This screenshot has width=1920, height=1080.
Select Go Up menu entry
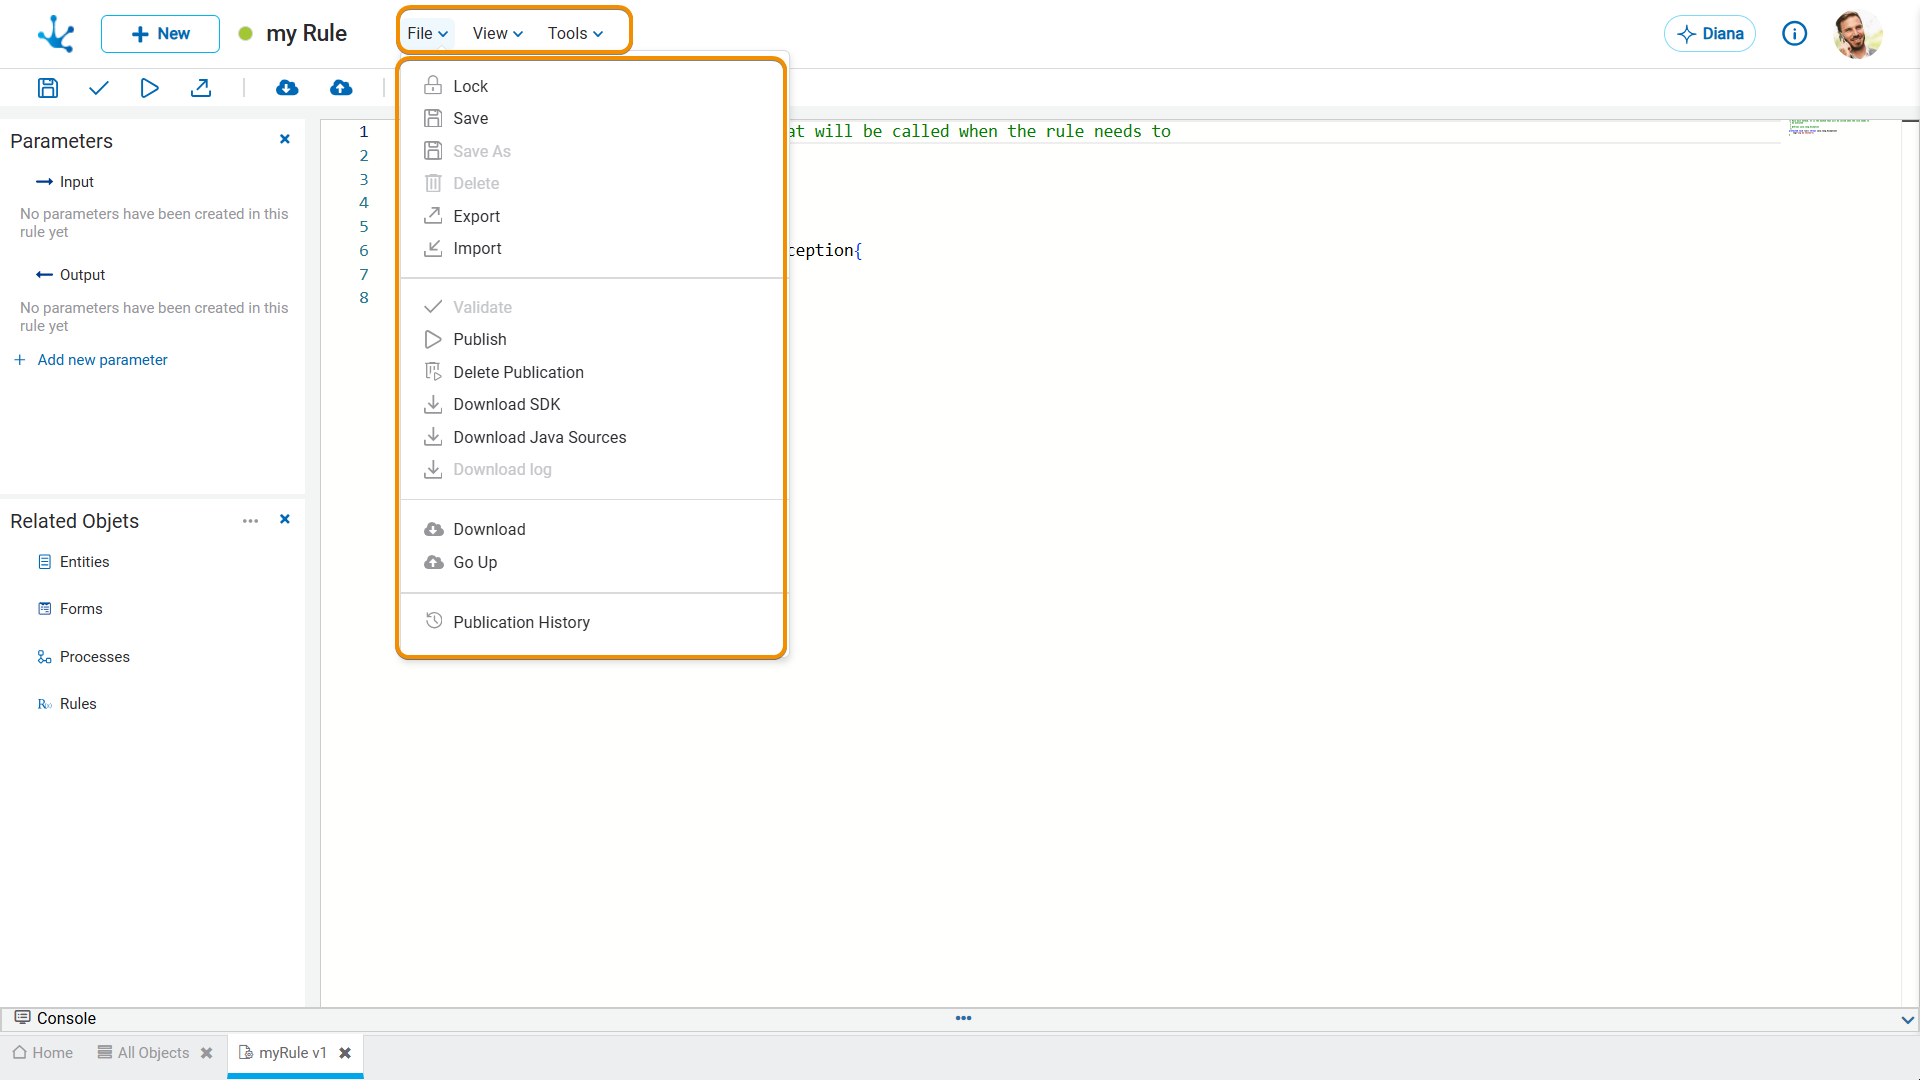592,562
